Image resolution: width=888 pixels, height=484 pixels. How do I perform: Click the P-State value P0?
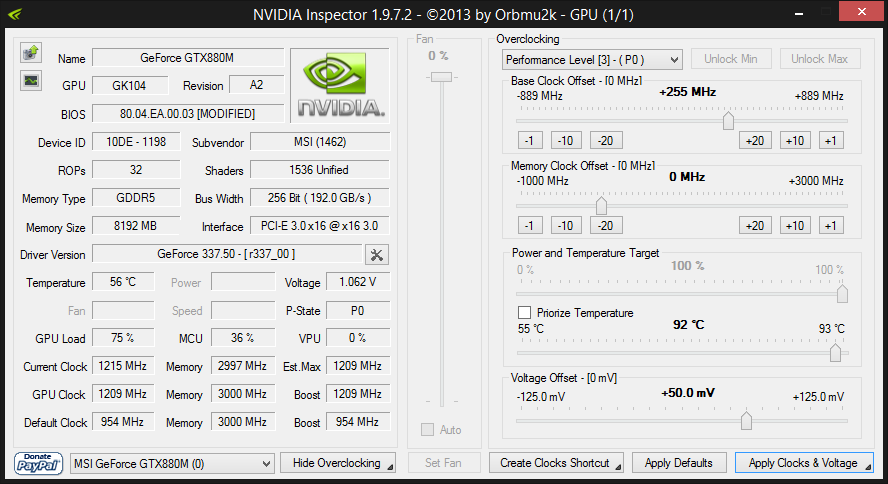click(x=358, y=310)
